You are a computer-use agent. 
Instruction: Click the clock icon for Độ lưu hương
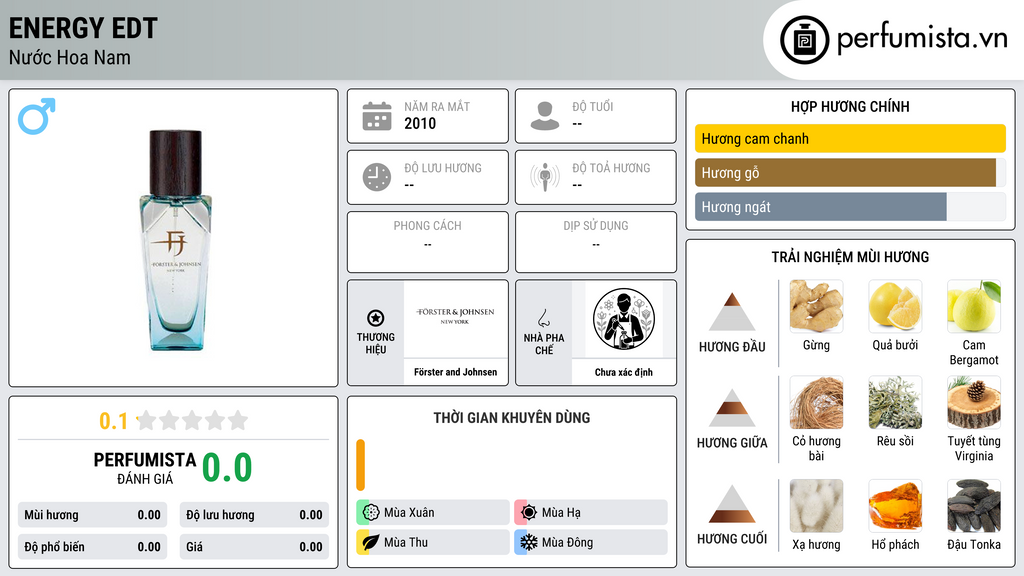(x=377, y=177)
